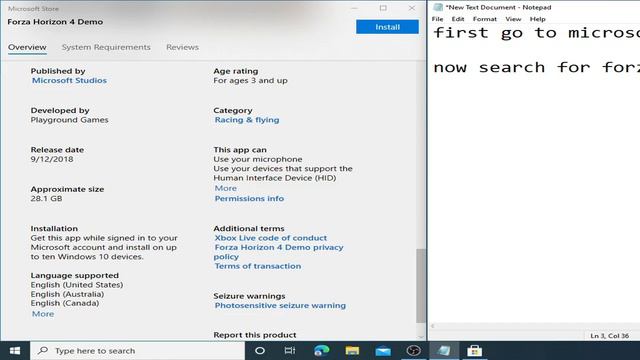Open the Forza Horizon 4 Demo privacy policy link
Image resolution: width=640 pixels, height=360 pixels.
(278, 252)
